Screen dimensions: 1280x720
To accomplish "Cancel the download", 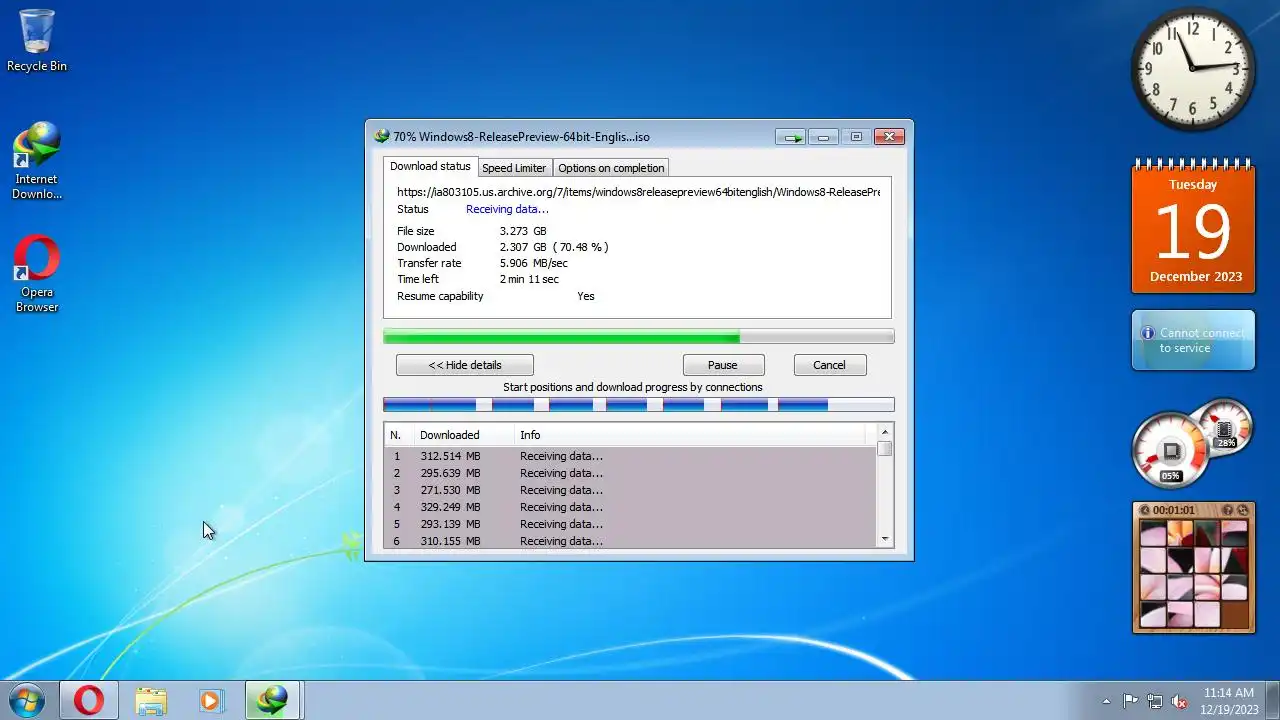I will click(829, 365).
